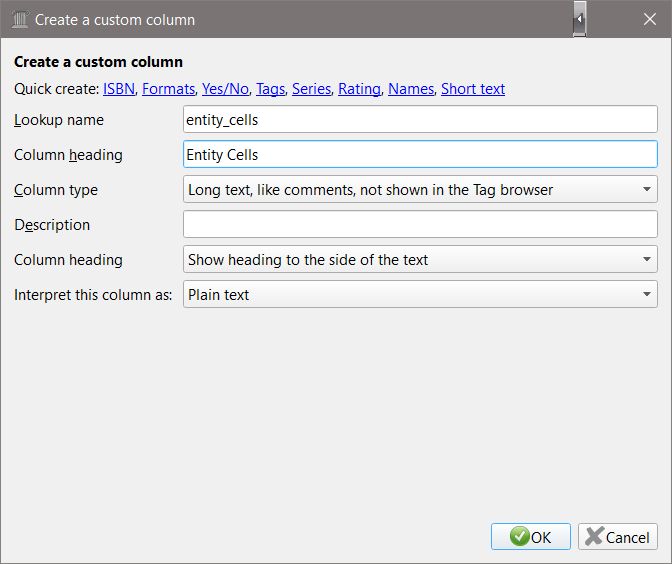
Task: Close the custom column dialog window
Action: click(x=645, y=19)
